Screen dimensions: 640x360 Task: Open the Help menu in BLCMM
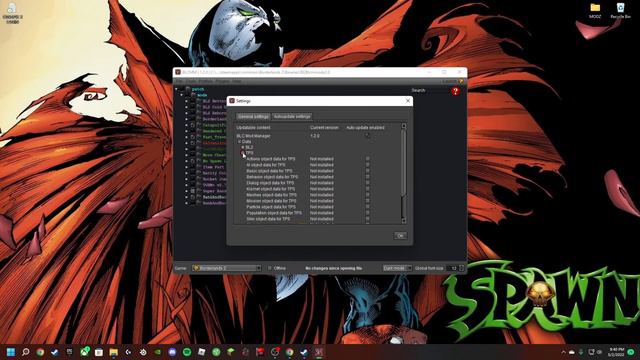237,81
